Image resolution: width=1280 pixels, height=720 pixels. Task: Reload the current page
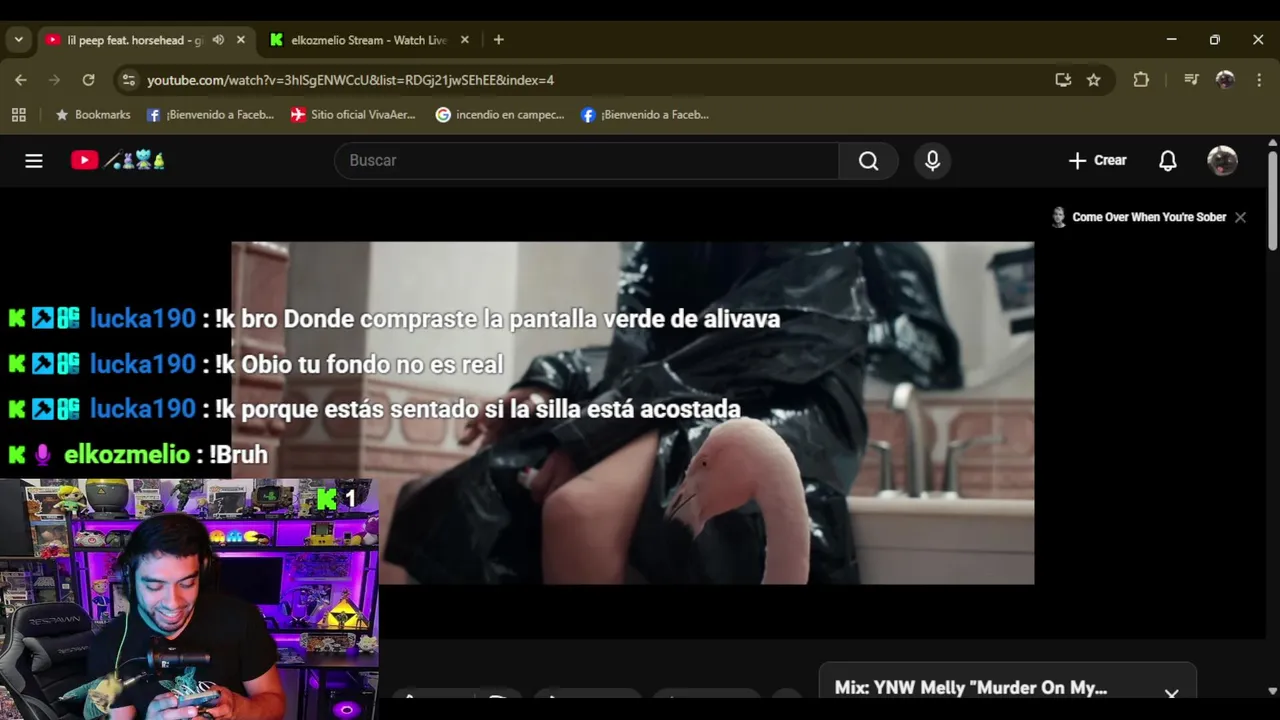point(88,80)
